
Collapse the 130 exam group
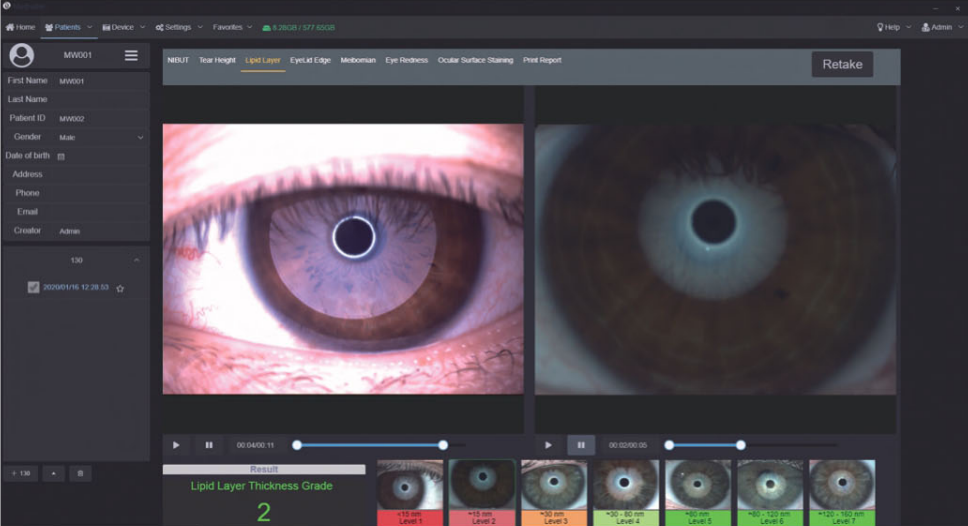[136, 260]
